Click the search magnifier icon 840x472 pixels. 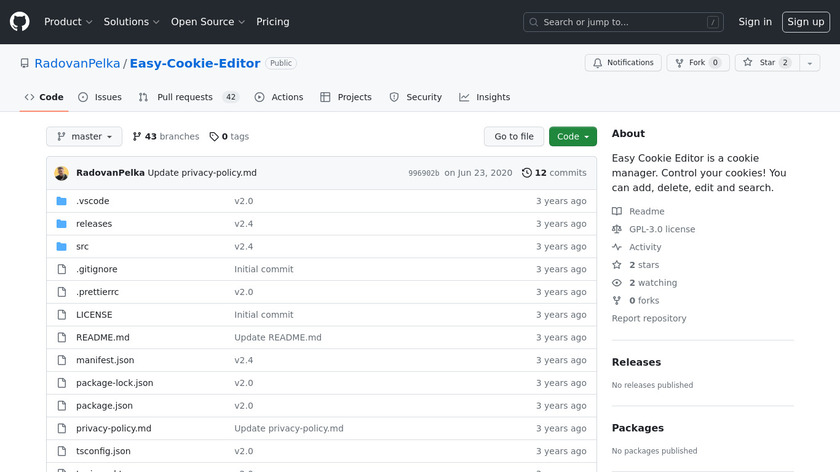[534, 22]
